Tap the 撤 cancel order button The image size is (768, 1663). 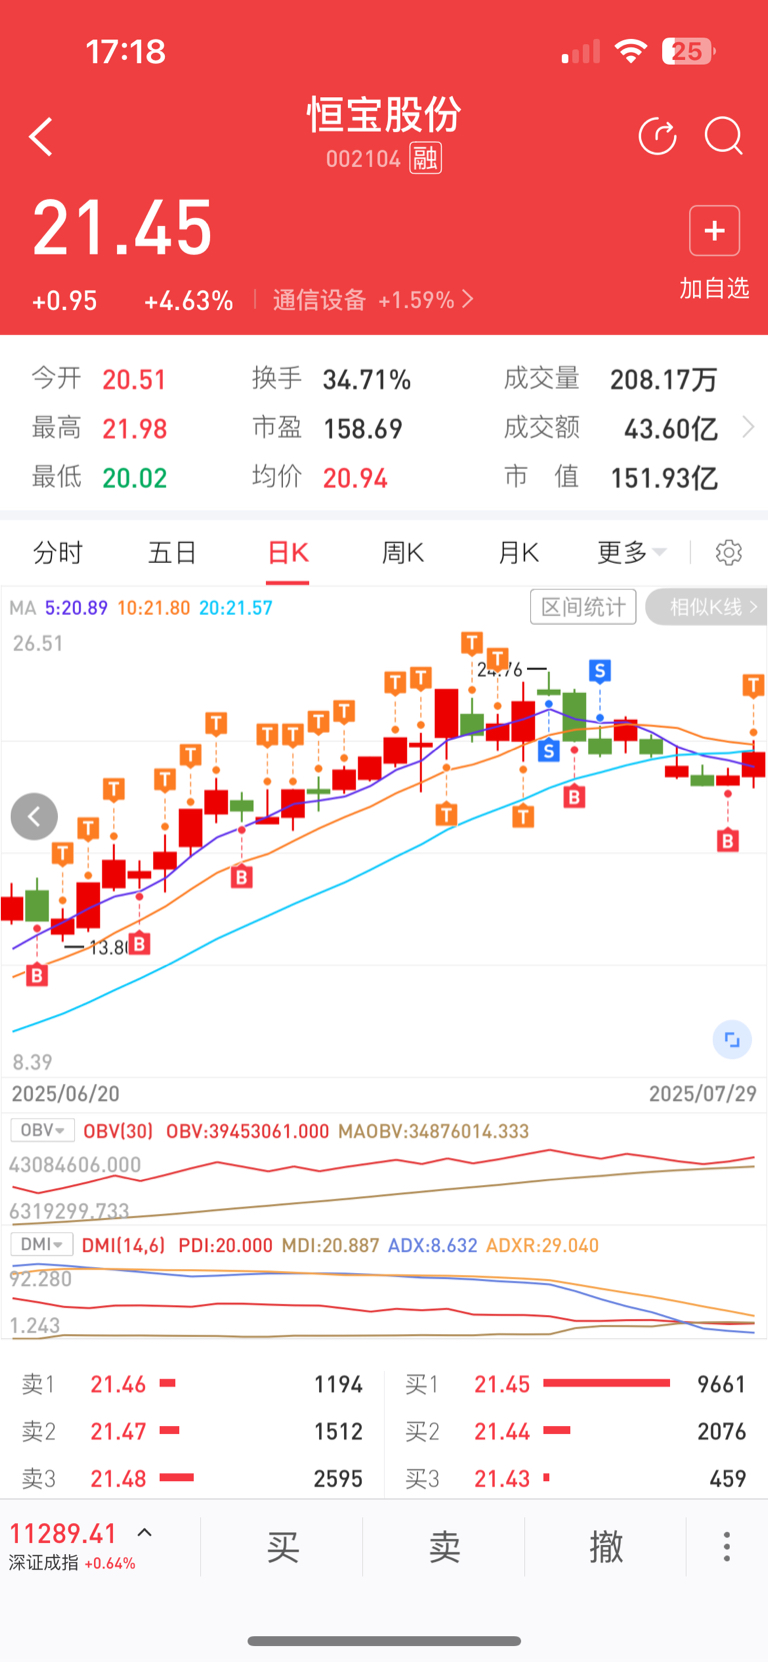606,1546
